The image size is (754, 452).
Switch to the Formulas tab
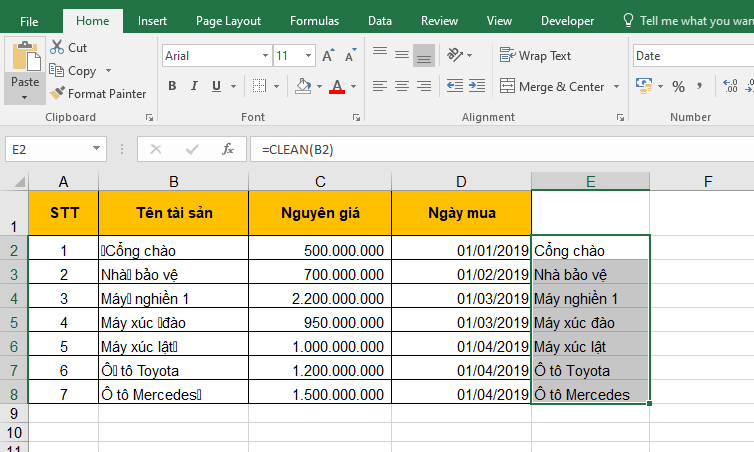point(314,20)
